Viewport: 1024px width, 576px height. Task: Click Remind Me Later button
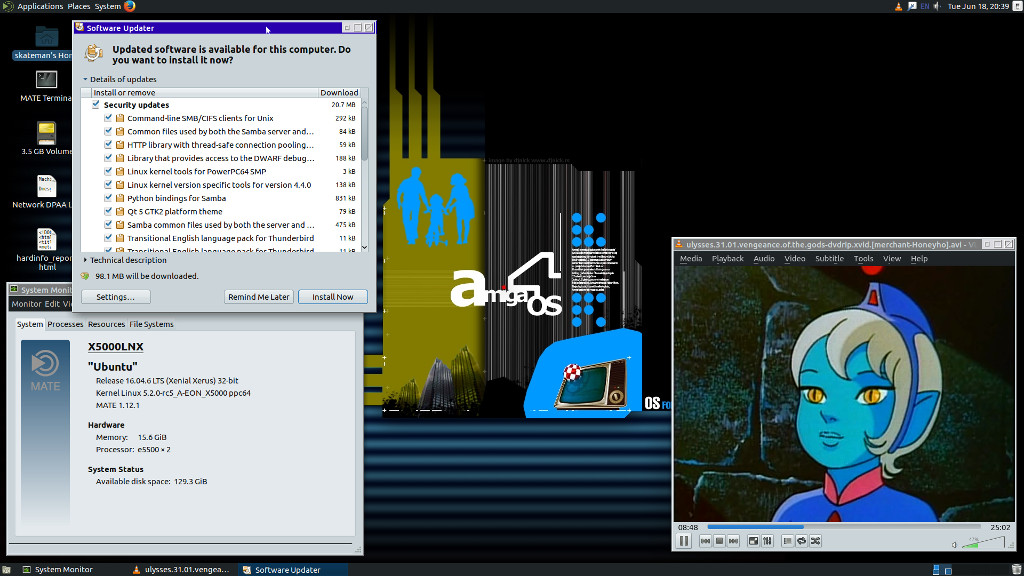click(259, 296)
